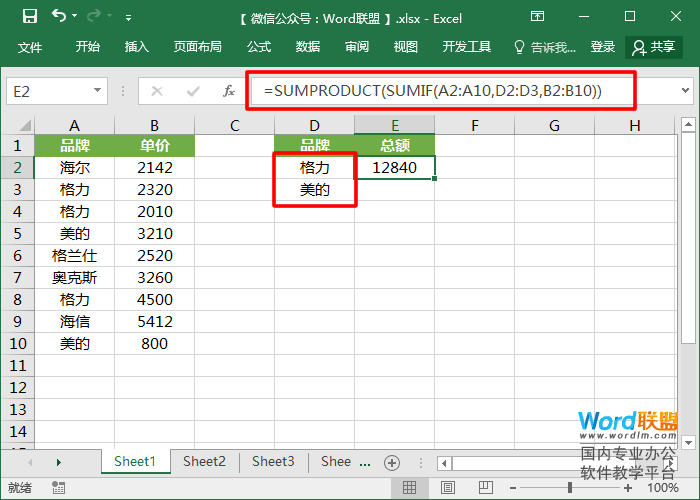This screenshot has height=500, width=700.
Task: Click the previous sheet navigation arrow
Action: (x=30, y=462)
